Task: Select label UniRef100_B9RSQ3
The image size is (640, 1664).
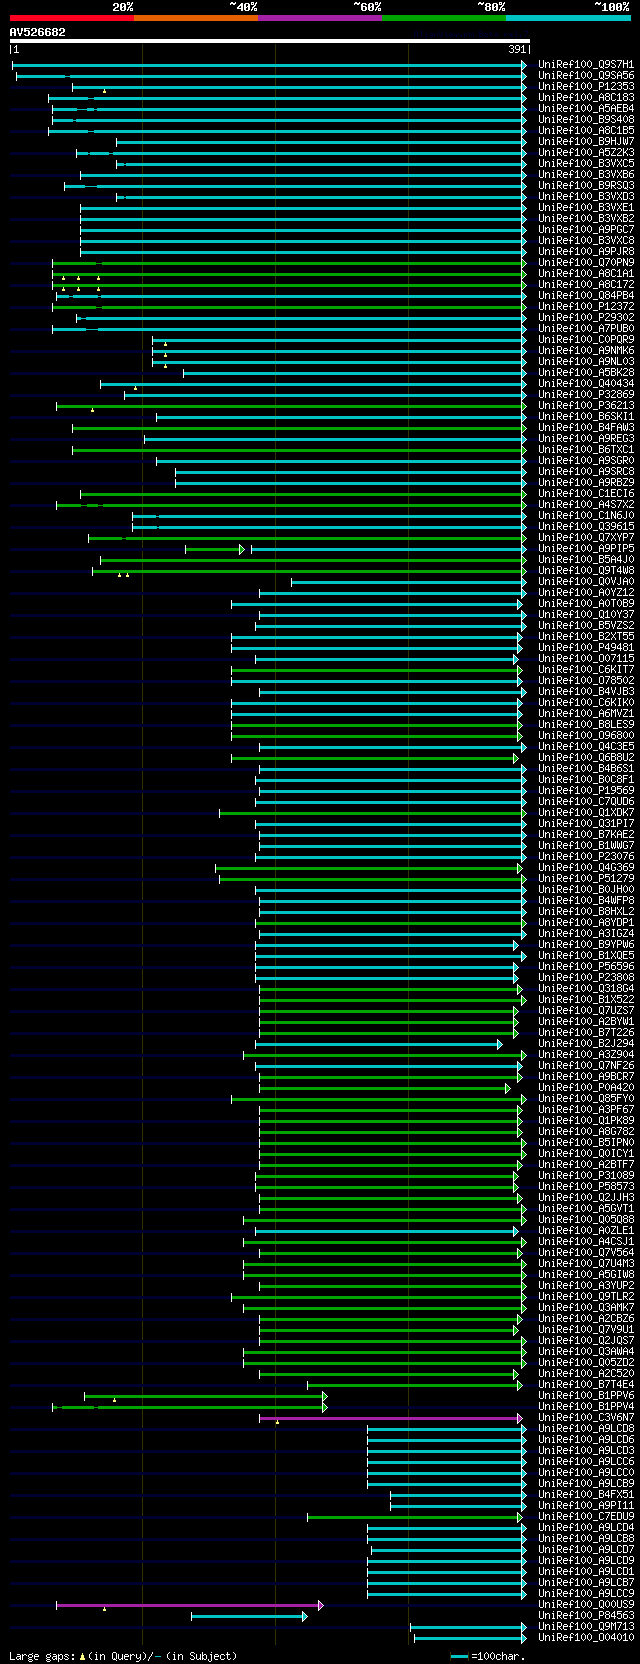Action: (586, 185)
